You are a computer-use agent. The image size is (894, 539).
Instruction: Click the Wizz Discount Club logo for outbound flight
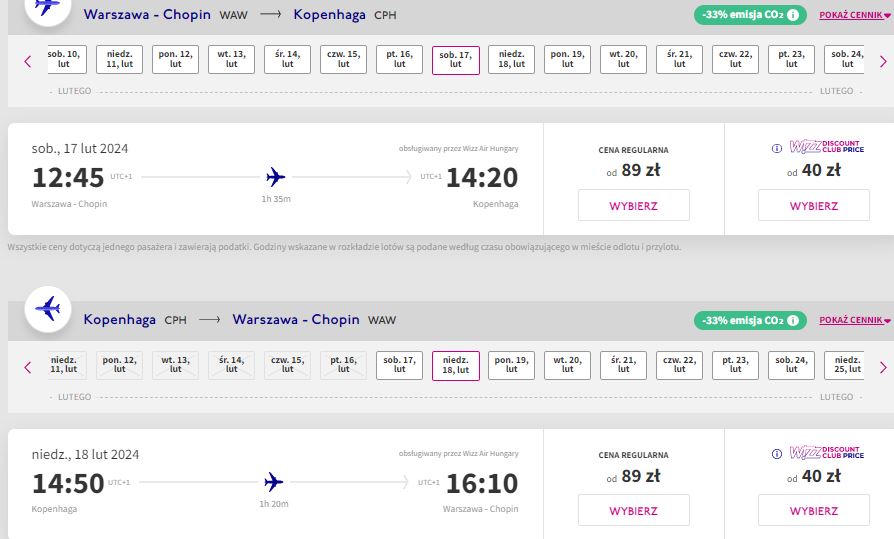826,147
